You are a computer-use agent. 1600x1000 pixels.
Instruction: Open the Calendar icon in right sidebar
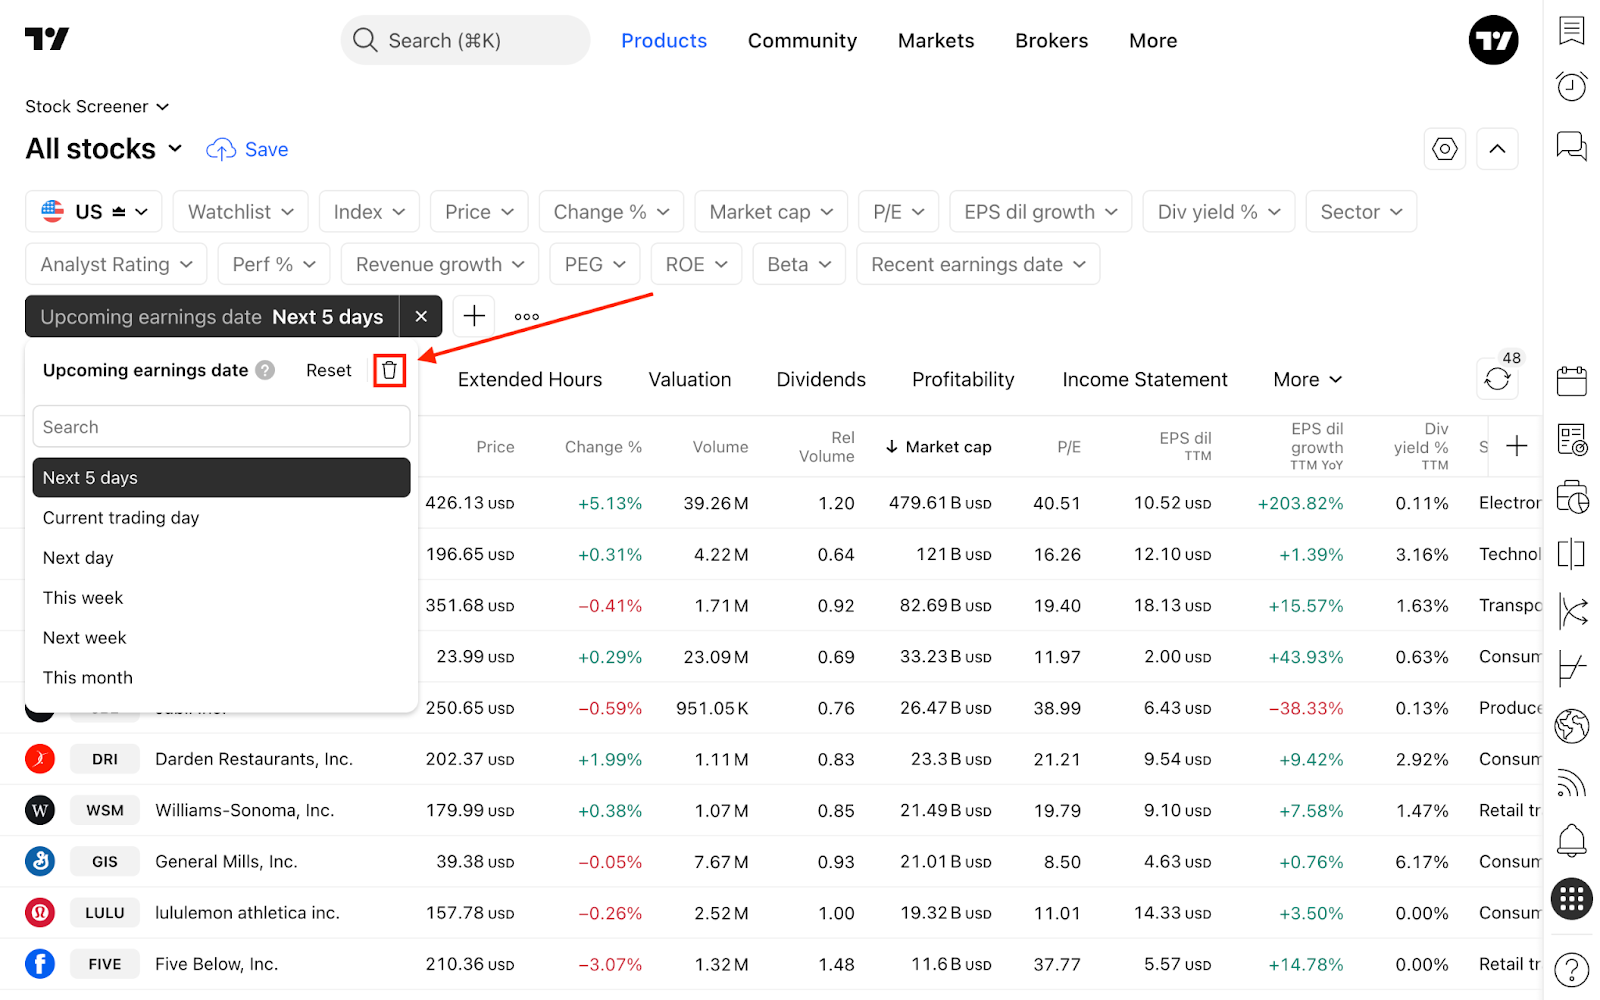point(1572,381)
